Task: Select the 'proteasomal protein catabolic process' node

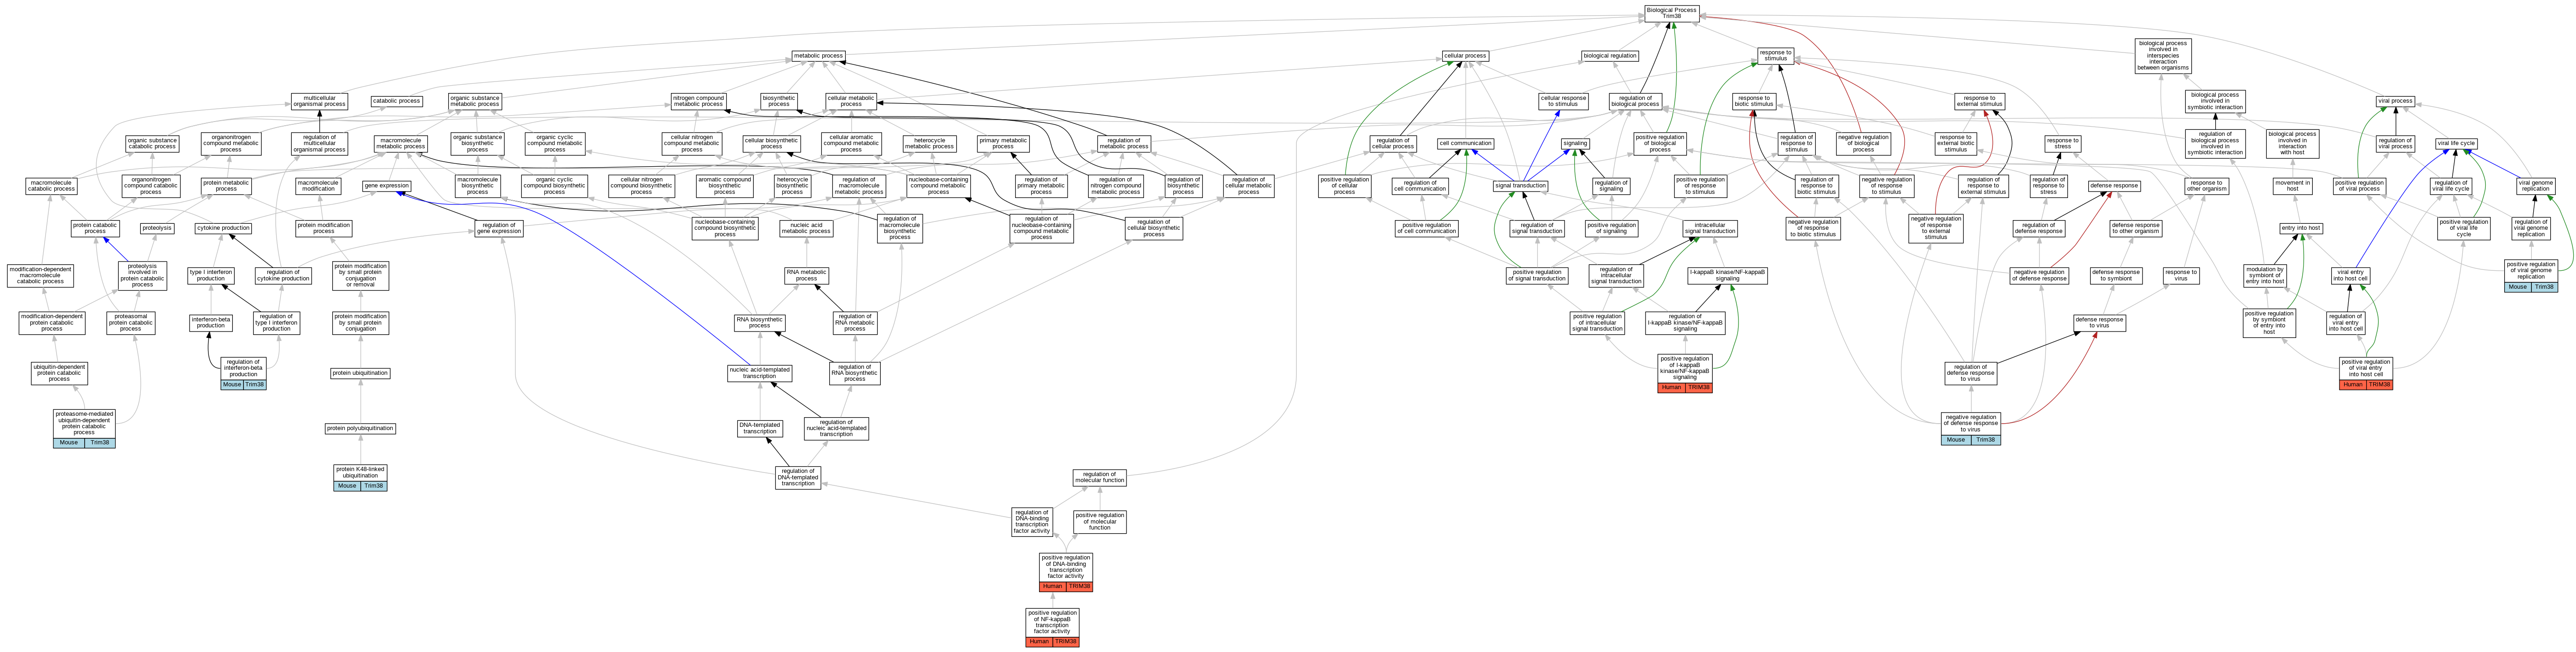Action: (x=131, y=322)
